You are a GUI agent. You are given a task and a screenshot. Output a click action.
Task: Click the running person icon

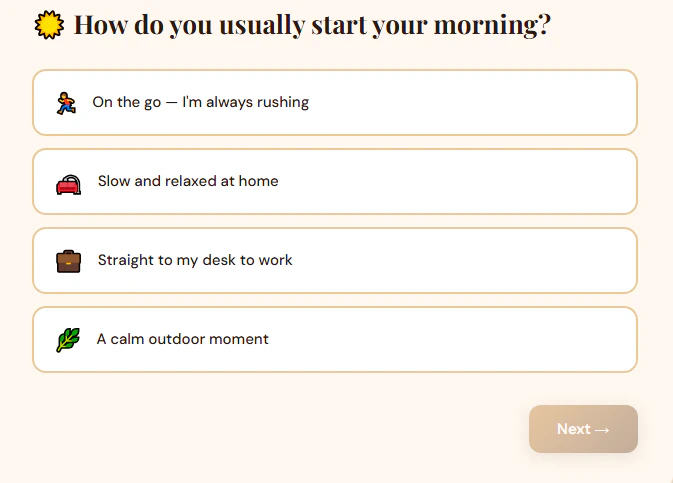[x=66, y=103]
